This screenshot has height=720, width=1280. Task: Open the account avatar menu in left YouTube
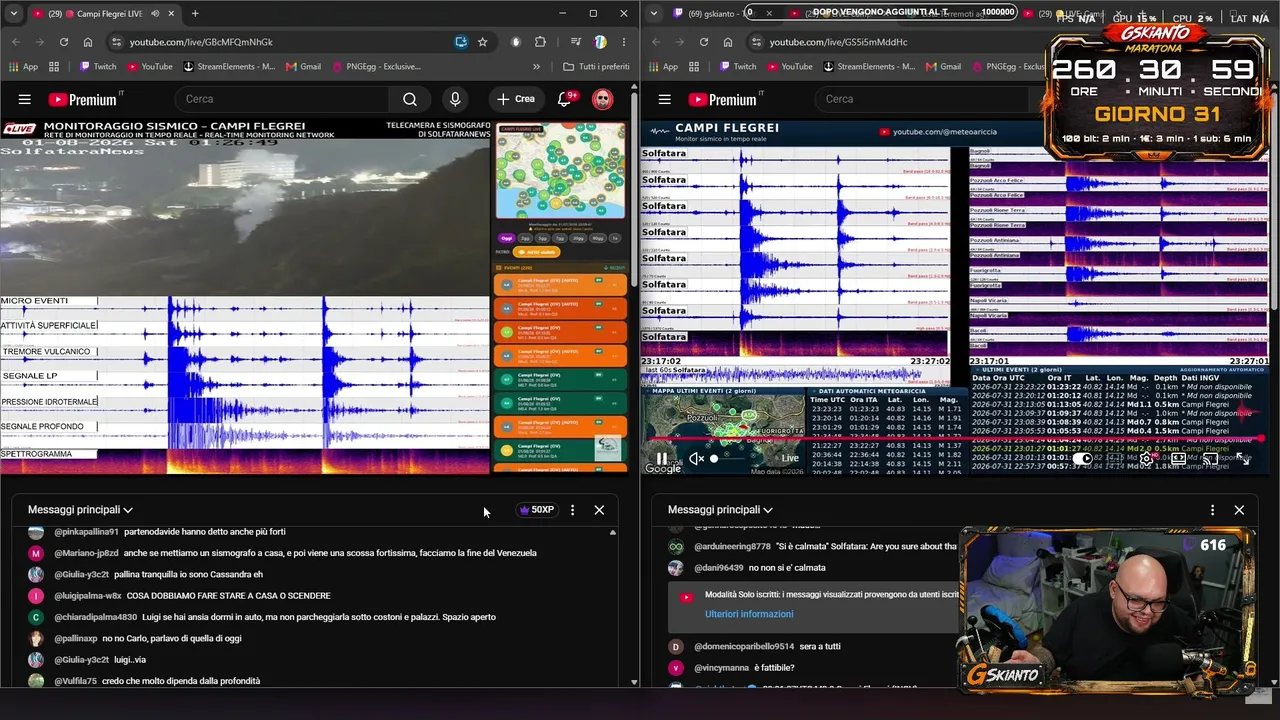602,99
